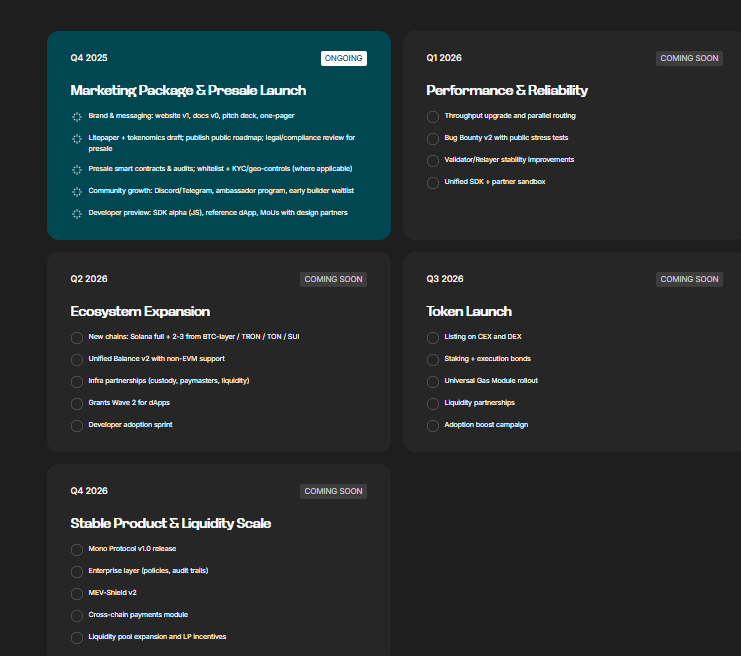Image resolution: width=741 pixels, height=656 pixels.
Task: Click the Marketing Package & Presale Launch heading
Action: [188, 90]
